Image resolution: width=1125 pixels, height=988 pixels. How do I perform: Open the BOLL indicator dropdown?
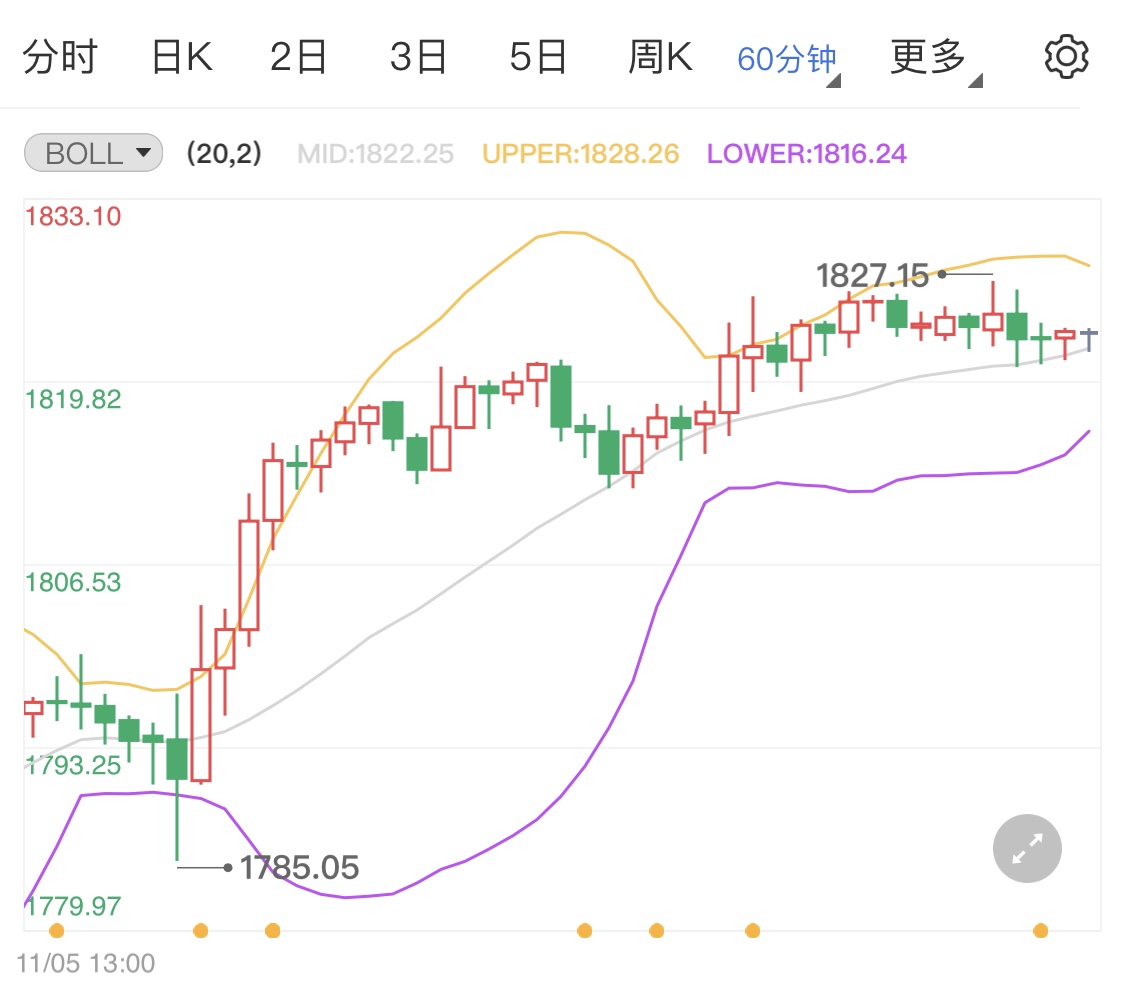(143, 152)
